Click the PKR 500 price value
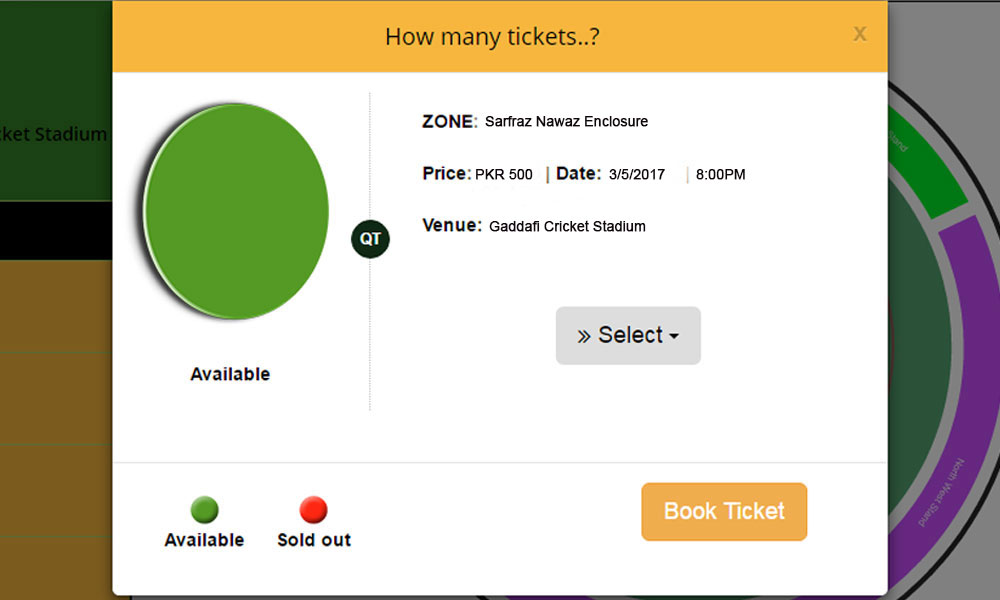The height and width of the screenshot is (600, 1000). click(x=504, y=175)
